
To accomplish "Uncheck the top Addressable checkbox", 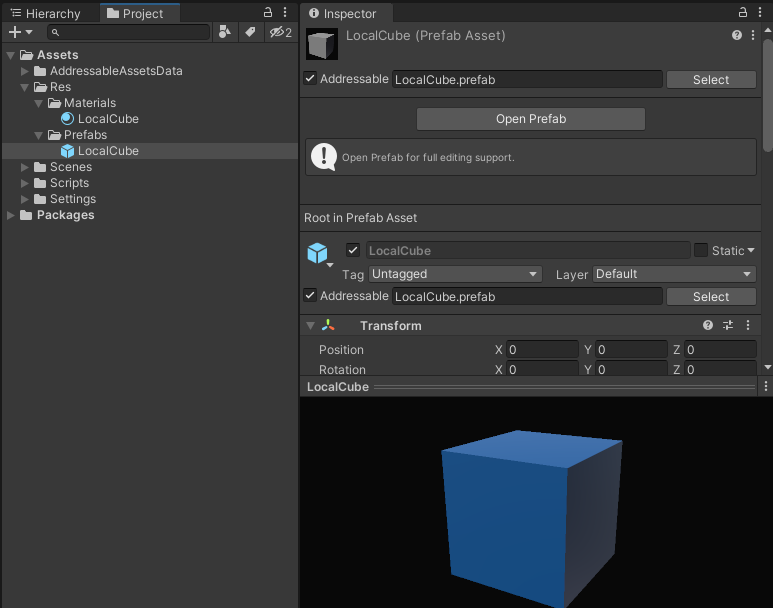I will pos(310,78).
